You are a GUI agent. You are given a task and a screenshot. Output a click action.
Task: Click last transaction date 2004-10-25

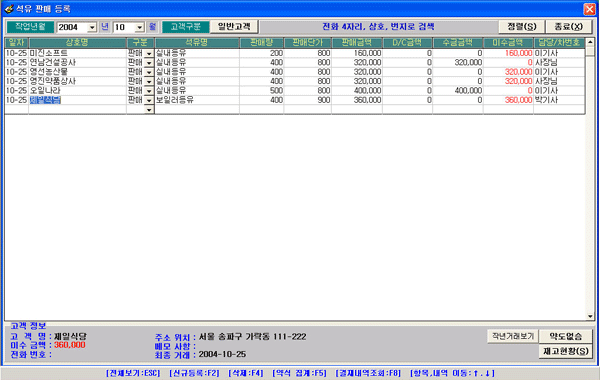tap(222, 354)
